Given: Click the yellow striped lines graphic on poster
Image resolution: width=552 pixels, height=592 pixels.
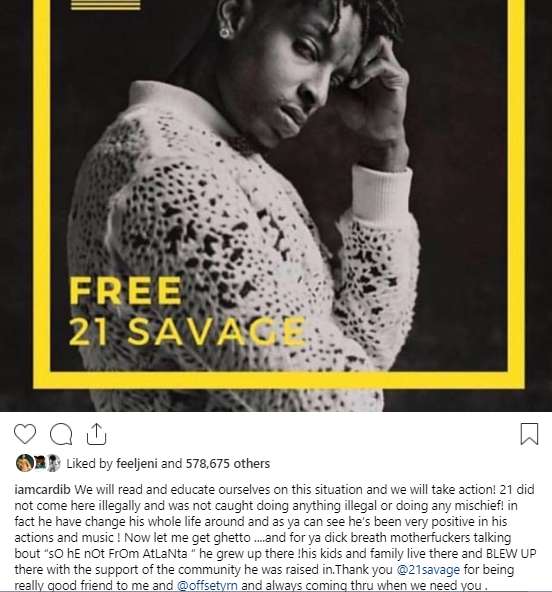Looking at the screenshot, I should pos(106,5).
